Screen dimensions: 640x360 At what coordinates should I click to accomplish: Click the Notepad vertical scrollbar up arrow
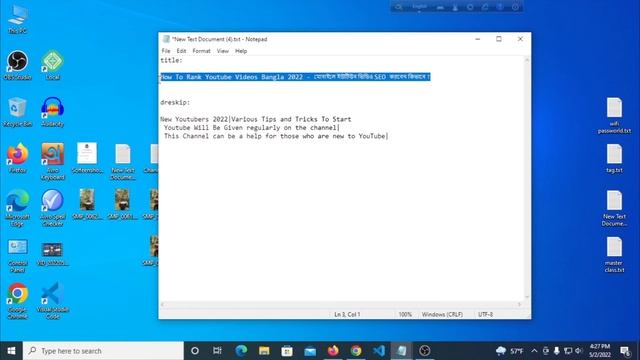click(527, 60)
